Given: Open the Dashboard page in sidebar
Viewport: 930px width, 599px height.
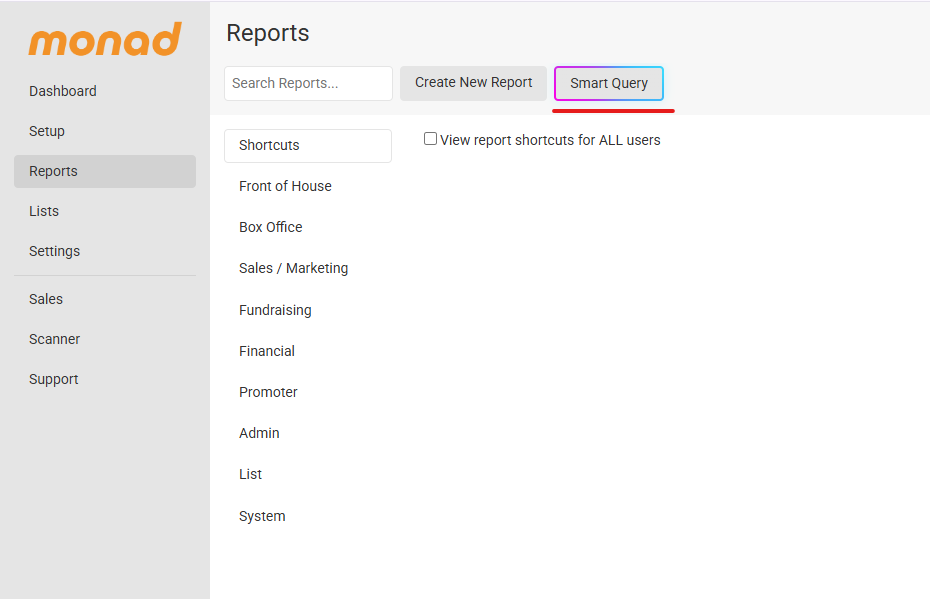Looking at the screenshot, I should (x=63, y=91).
